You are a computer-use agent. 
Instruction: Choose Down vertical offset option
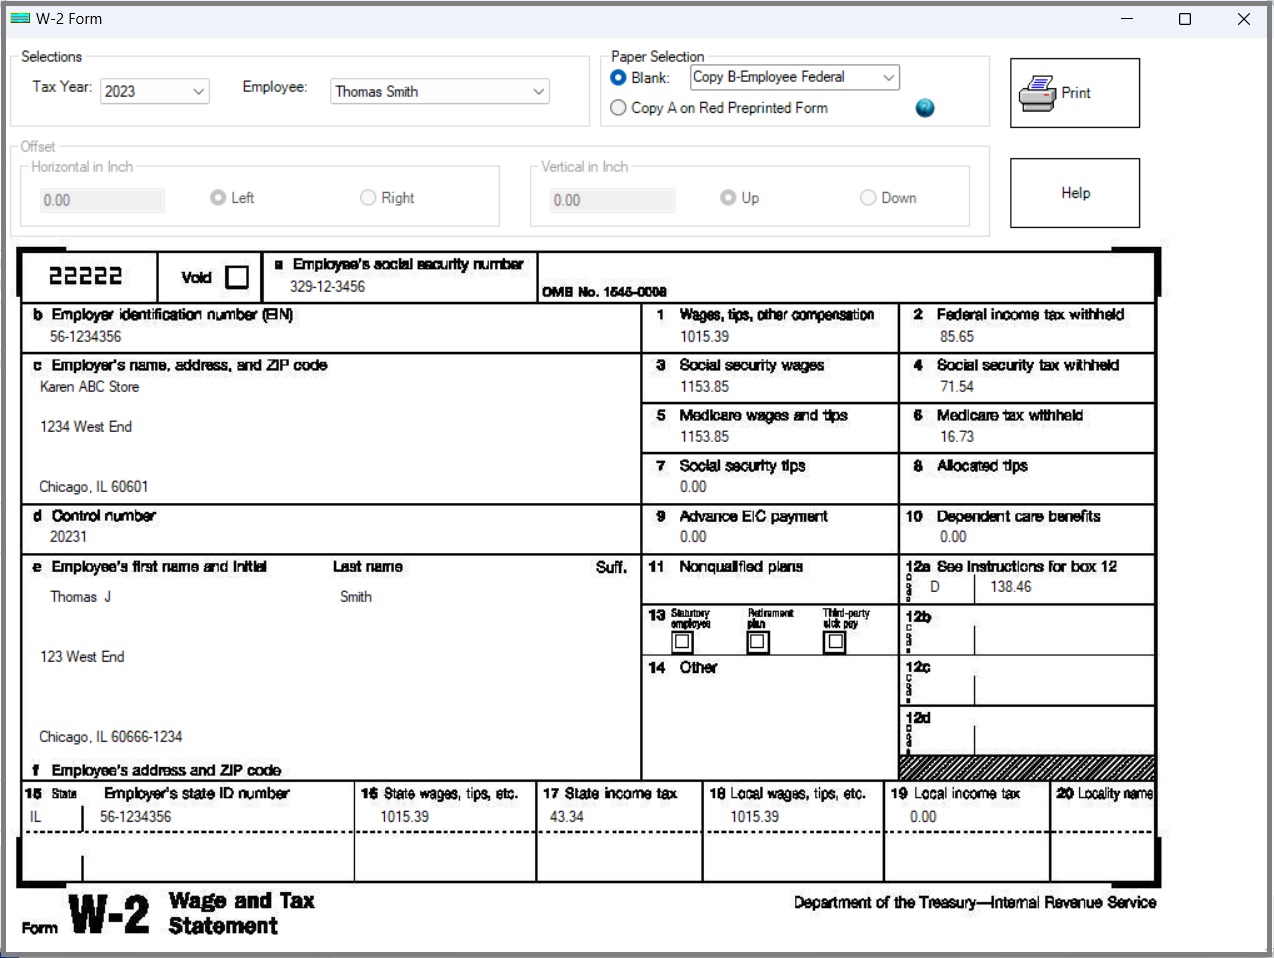coord(868,197)
